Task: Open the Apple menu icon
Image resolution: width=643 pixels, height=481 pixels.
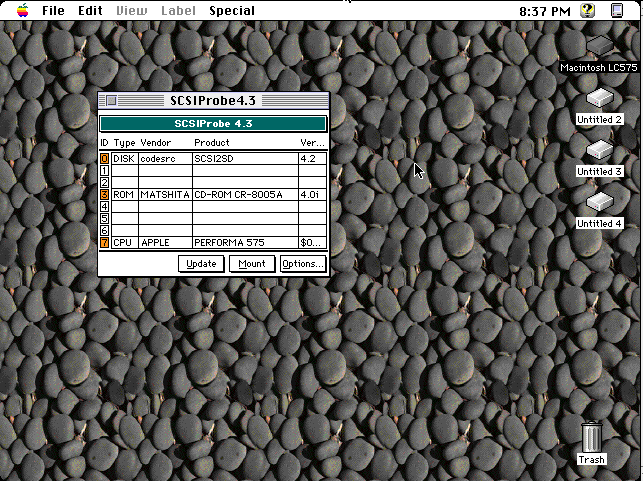Action: [x=23, y=10]
